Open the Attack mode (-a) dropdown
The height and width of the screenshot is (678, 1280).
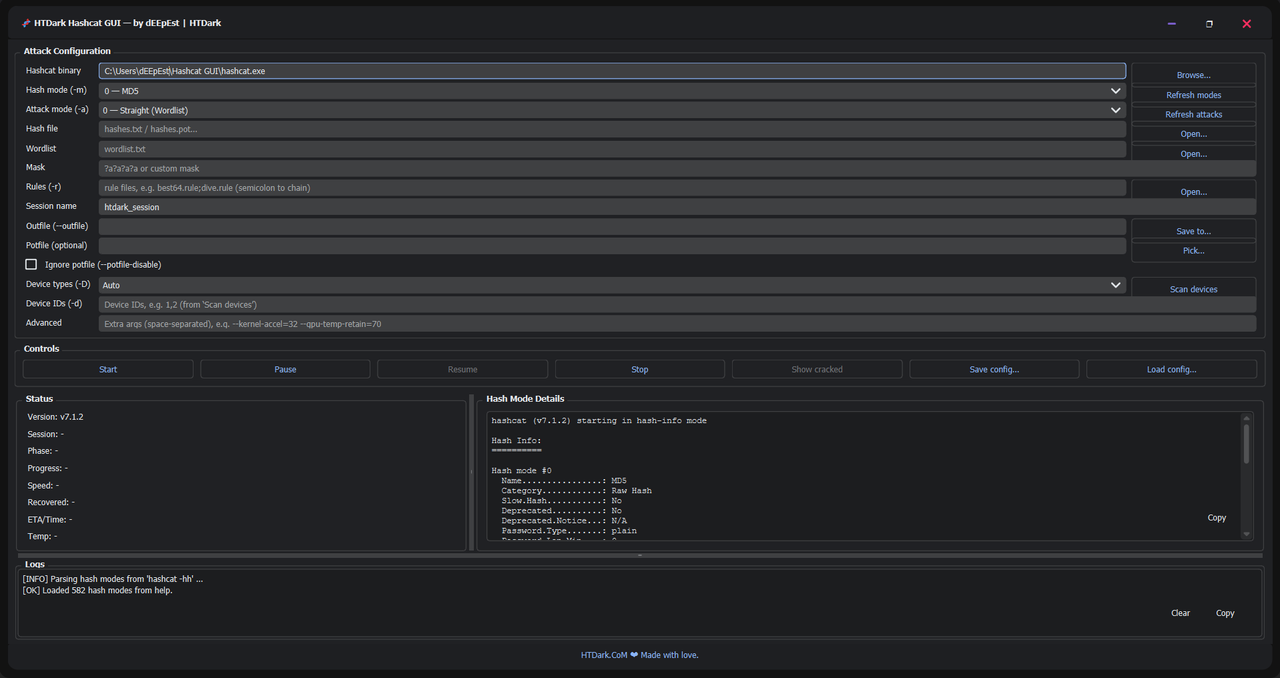click(x=1115, y=110)
